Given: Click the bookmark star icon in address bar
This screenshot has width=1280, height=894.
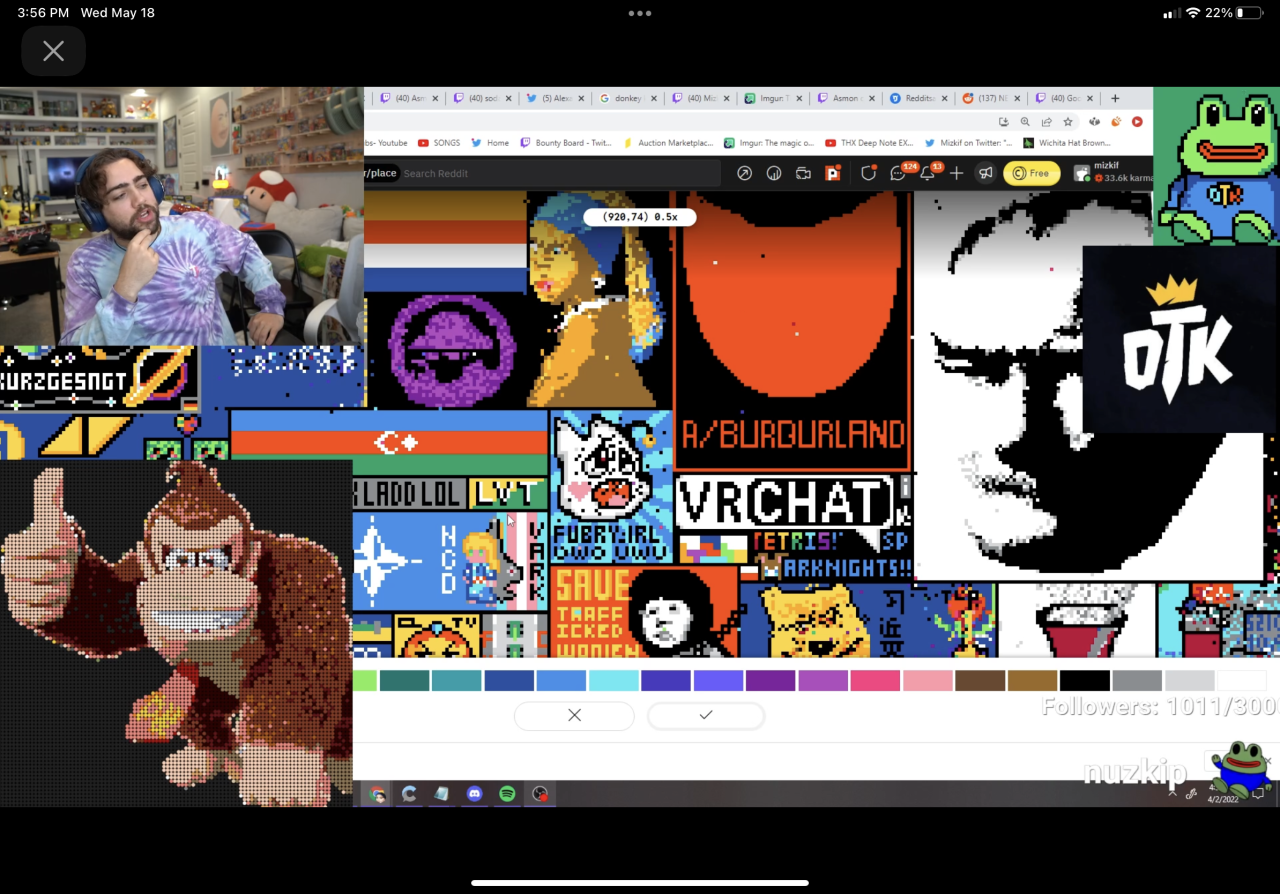Looking at the screenshot, I should click(1068, 122).
